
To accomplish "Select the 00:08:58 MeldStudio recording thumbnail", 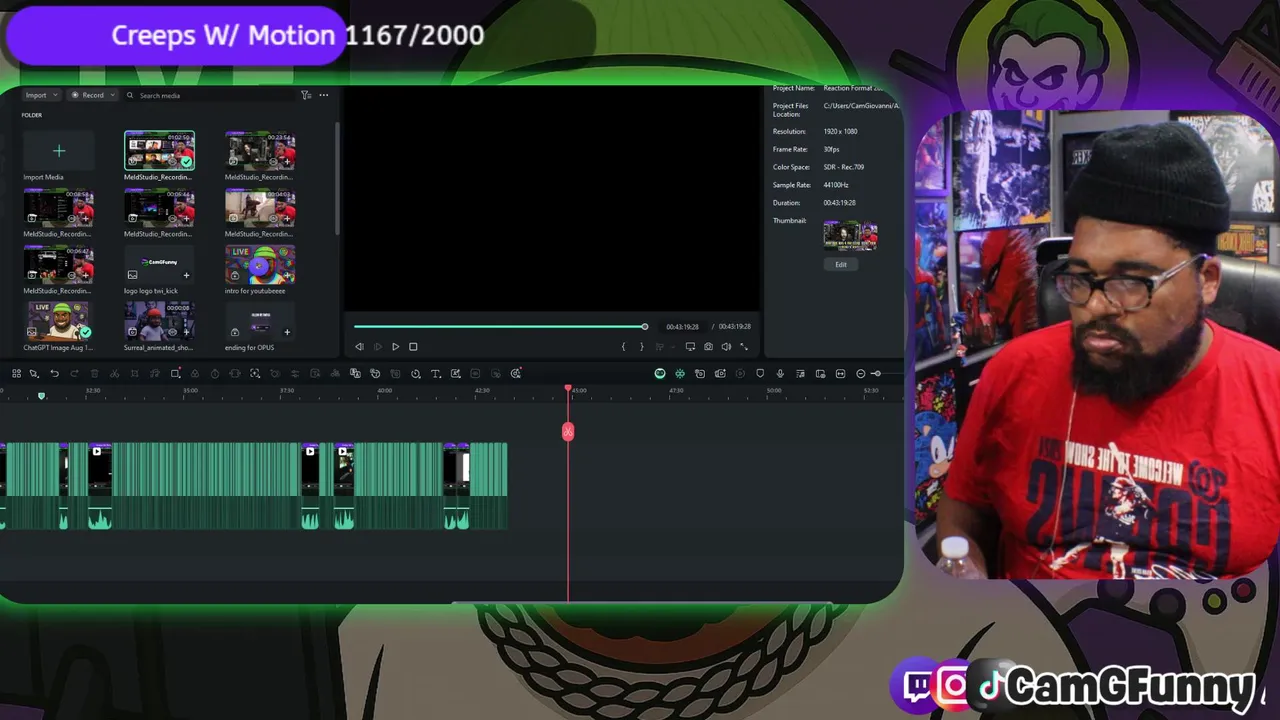I will [x=59, y=208].
